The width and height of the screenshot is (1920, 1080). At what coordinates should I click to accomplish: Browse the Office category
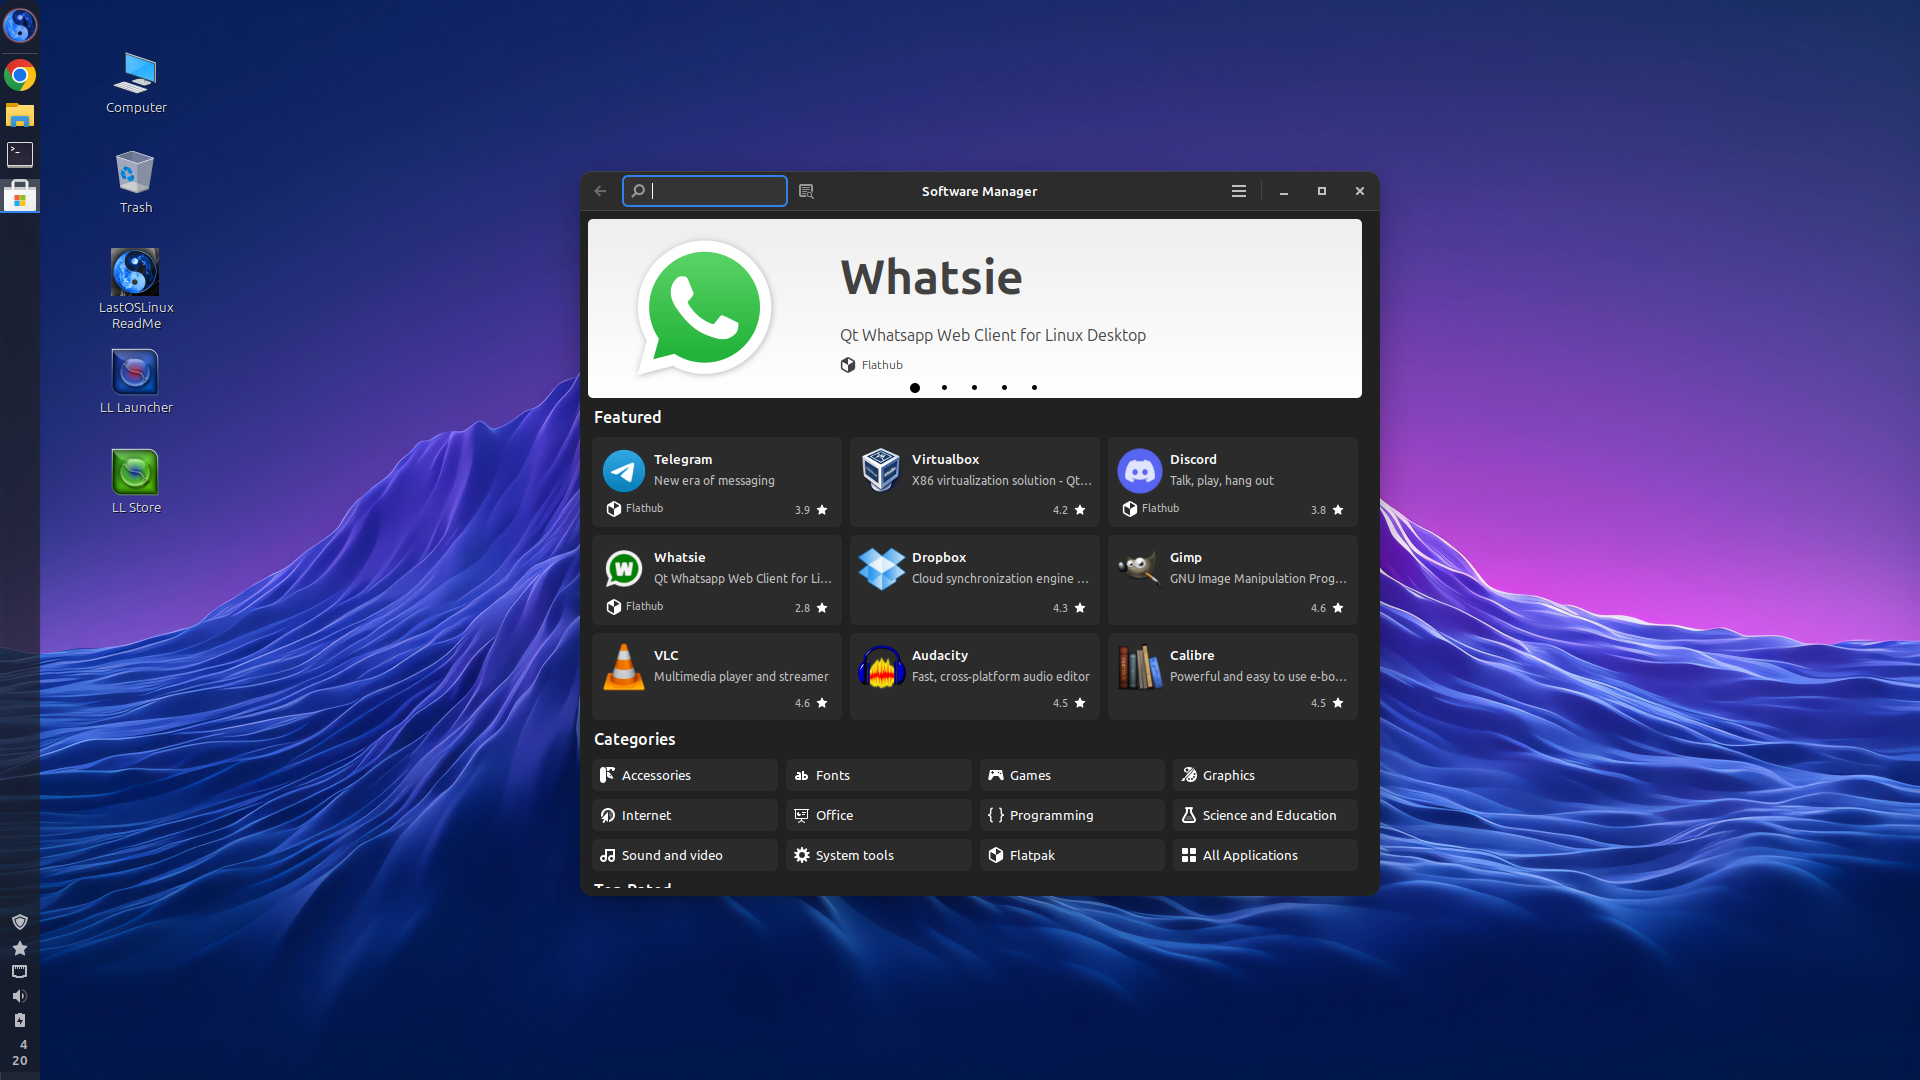[x=878, y=815]
